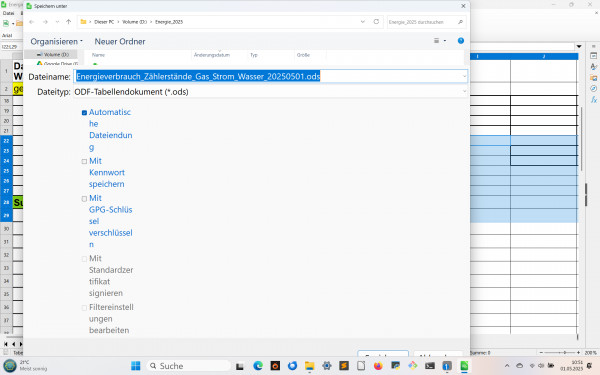
Task: Go forward in the save dialog navigation
Action: [45, 22]
